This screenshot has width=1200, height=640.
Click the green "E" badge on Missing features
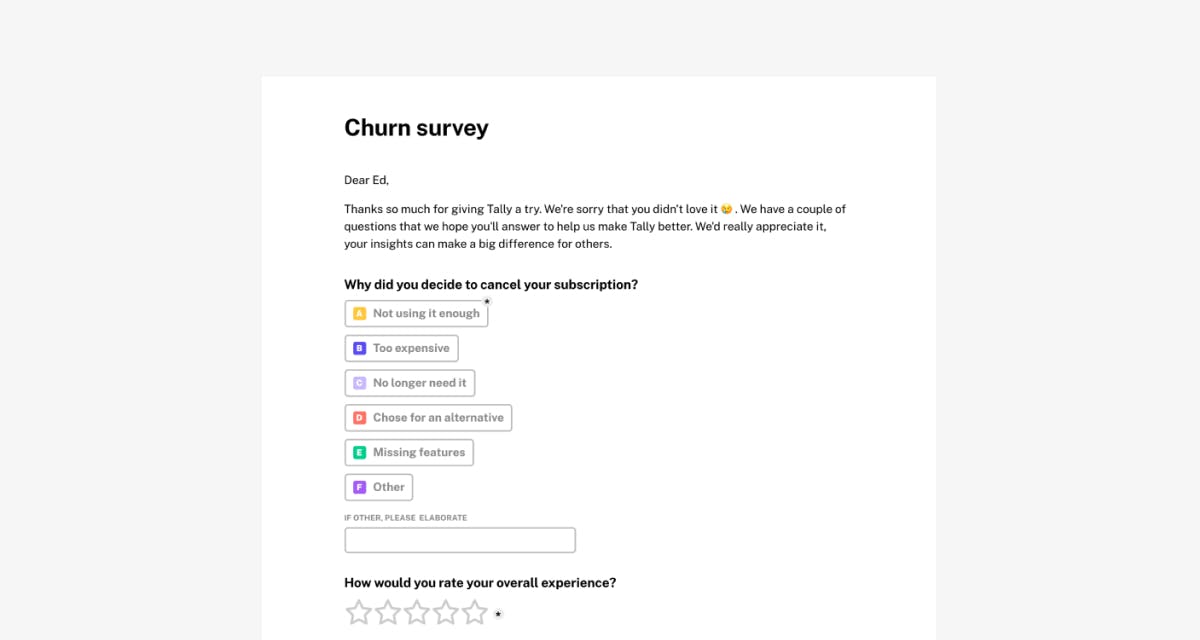coord(359,452)
